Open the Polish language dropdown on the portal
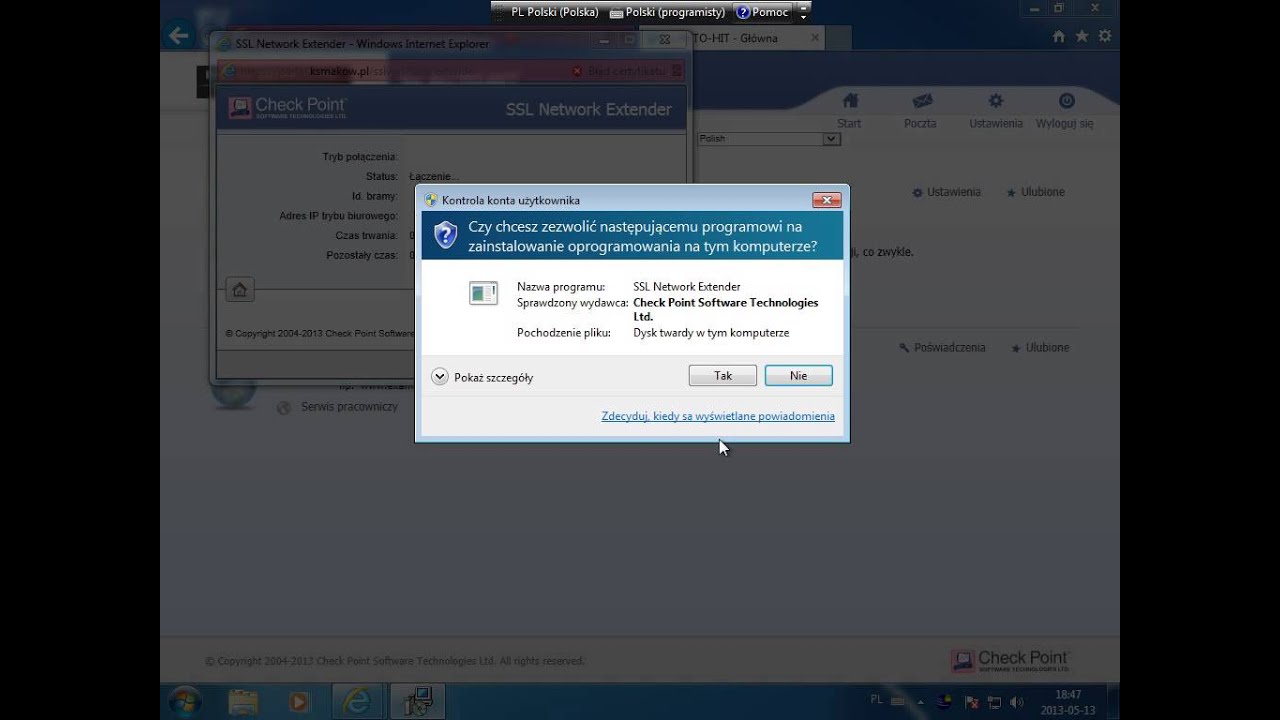Screen dimensions: 1280x720 tap(768, 139)
